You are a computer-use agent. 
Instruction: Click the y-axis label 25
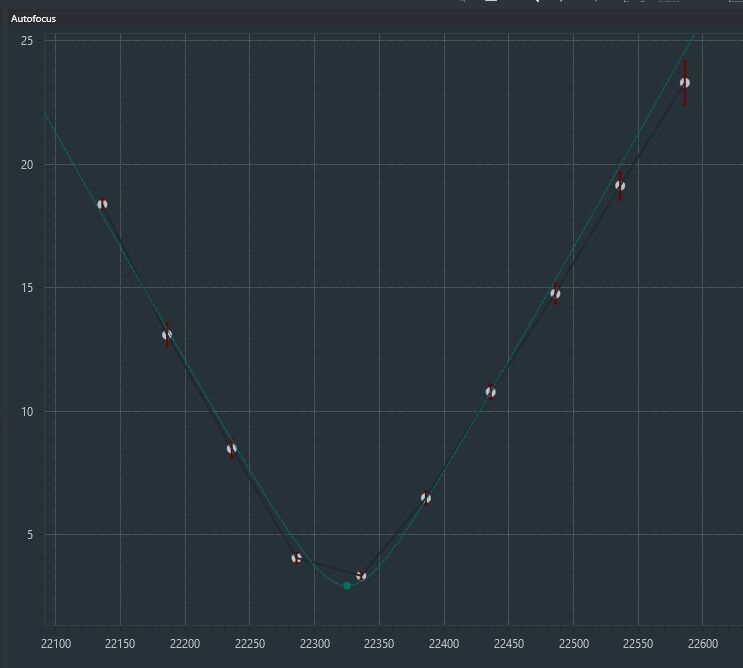[x=27, y=41]
